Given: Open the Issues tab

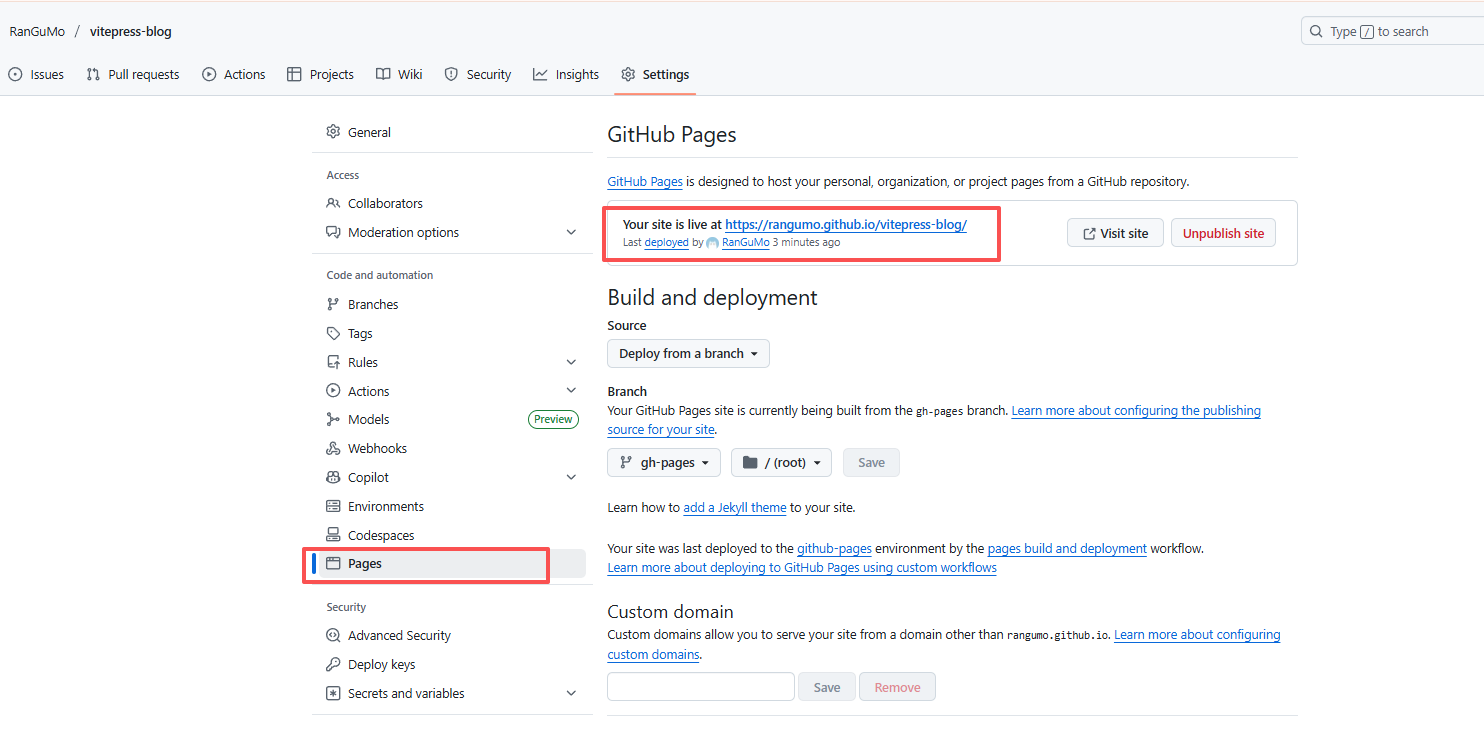Looking at the screenshot, I should coord(36,74).
